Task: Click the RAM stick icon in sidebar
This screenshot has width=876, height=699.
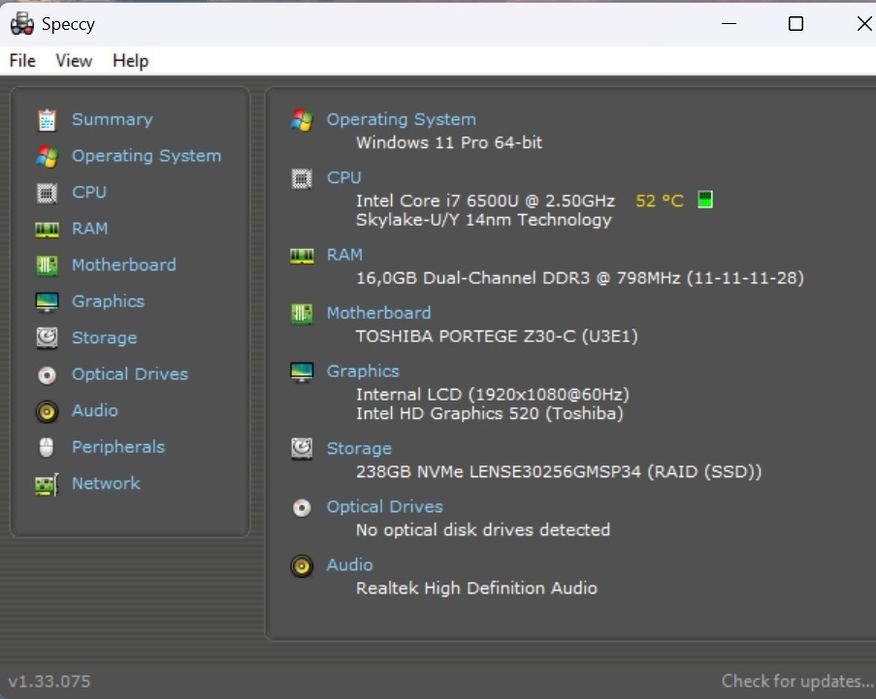Action: [47, 229]
